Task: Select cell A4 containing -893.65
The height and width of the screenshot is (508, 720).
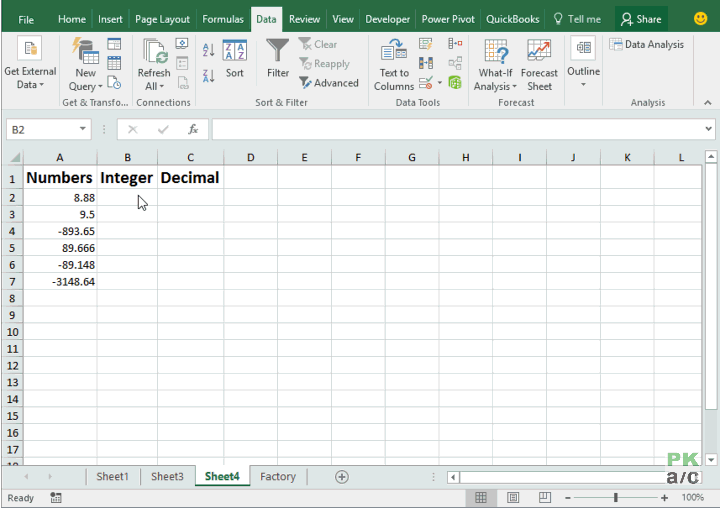Action: pyautogui.click(x=60, y=231)
